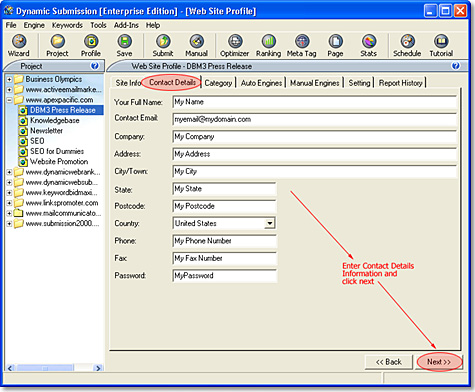
Task: Open the Engine menu
Action: [34, 25]
